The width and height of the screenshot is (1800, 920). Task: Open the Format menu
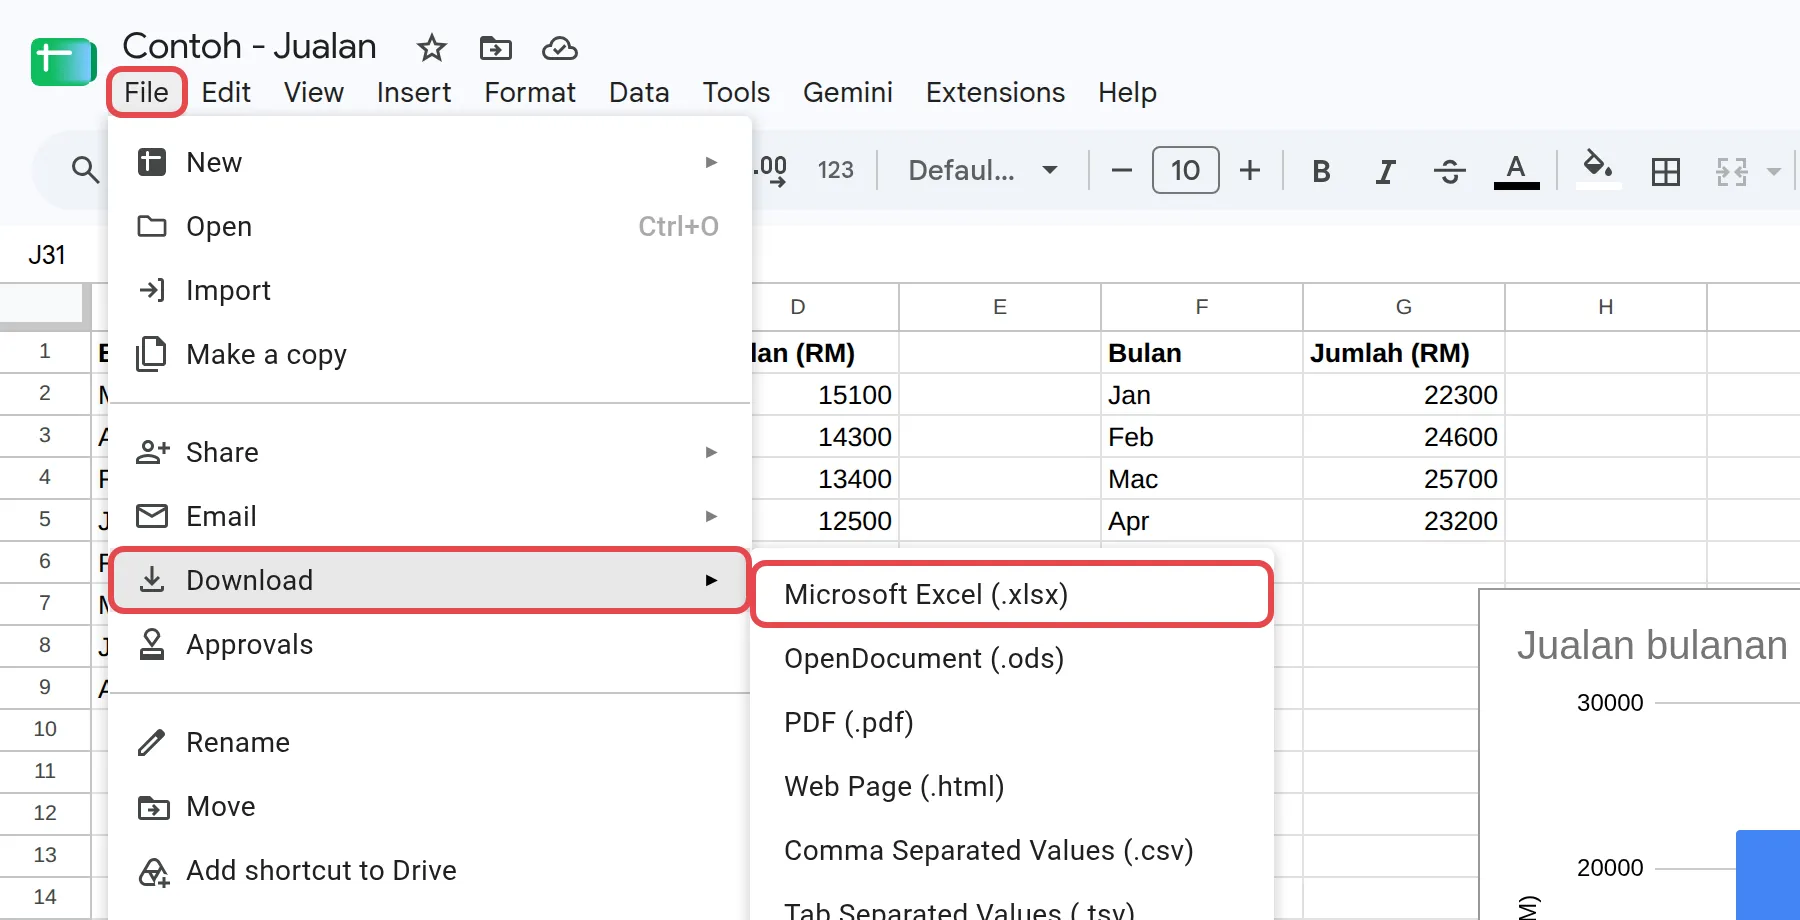[530, 92]
